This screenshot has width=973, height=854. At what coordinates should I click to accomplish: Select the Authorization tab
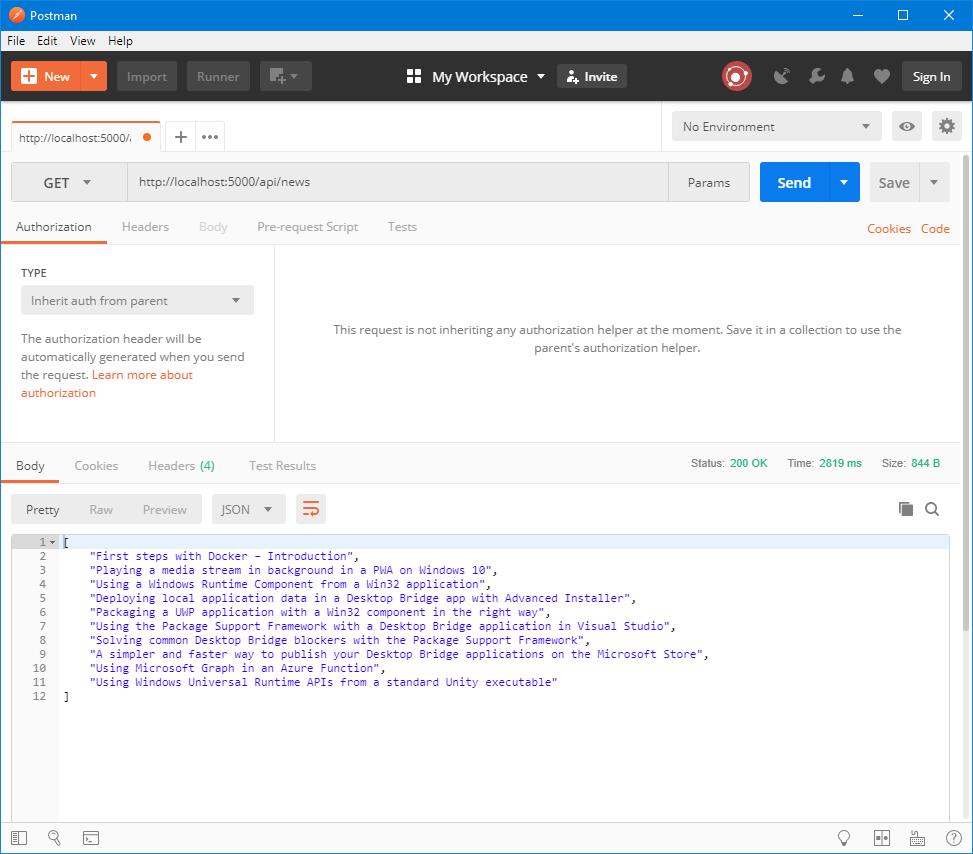click(x=54, y=227)
